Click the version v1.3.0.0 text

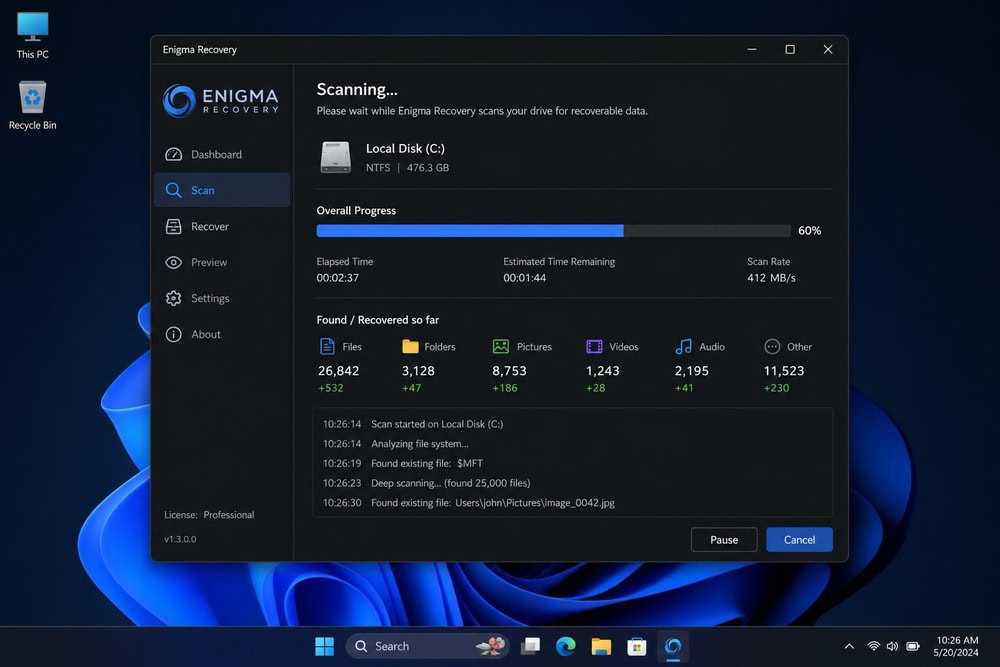coord(180,539)
